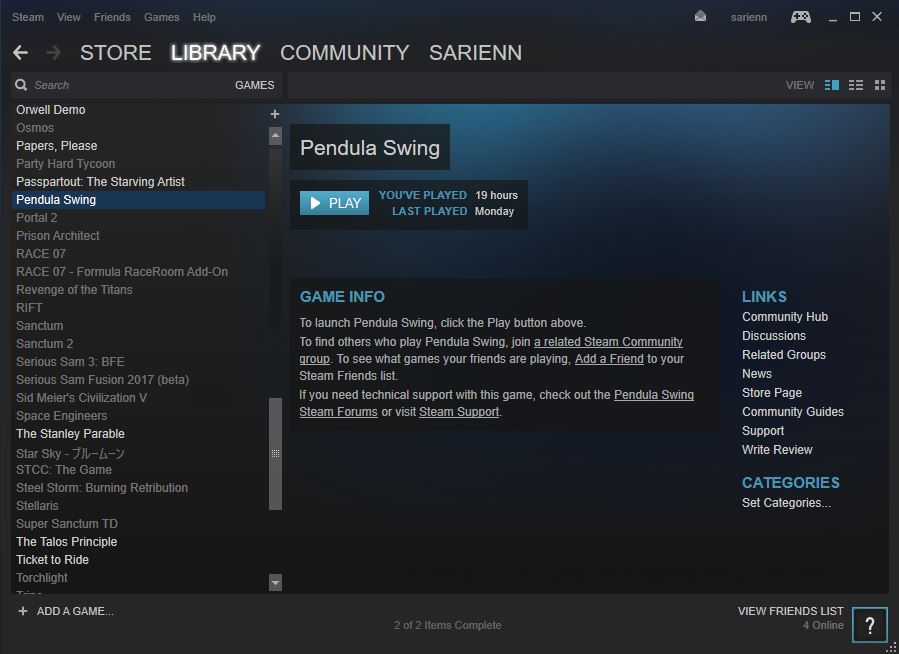Screen dimensions: 899x654
Task: Select Stellaris in the games list
Action: point(138,506)
